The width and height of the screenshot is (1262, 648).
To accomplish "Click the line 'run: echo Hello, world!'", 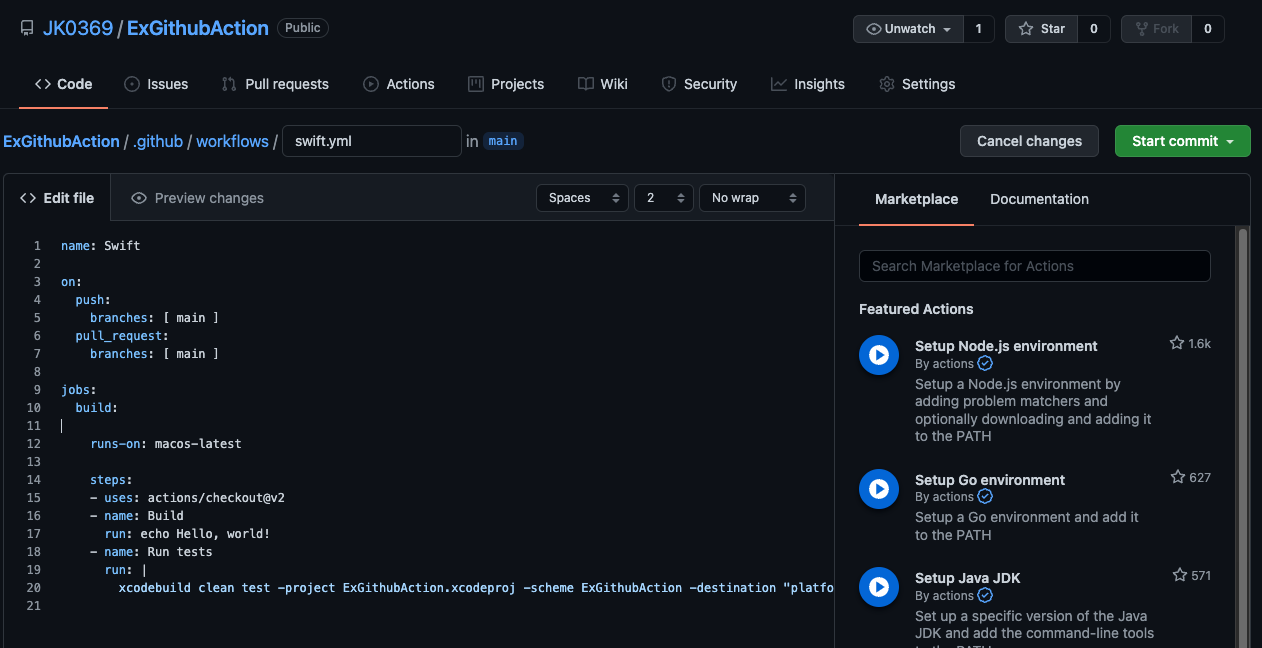I will pos(188,533).
